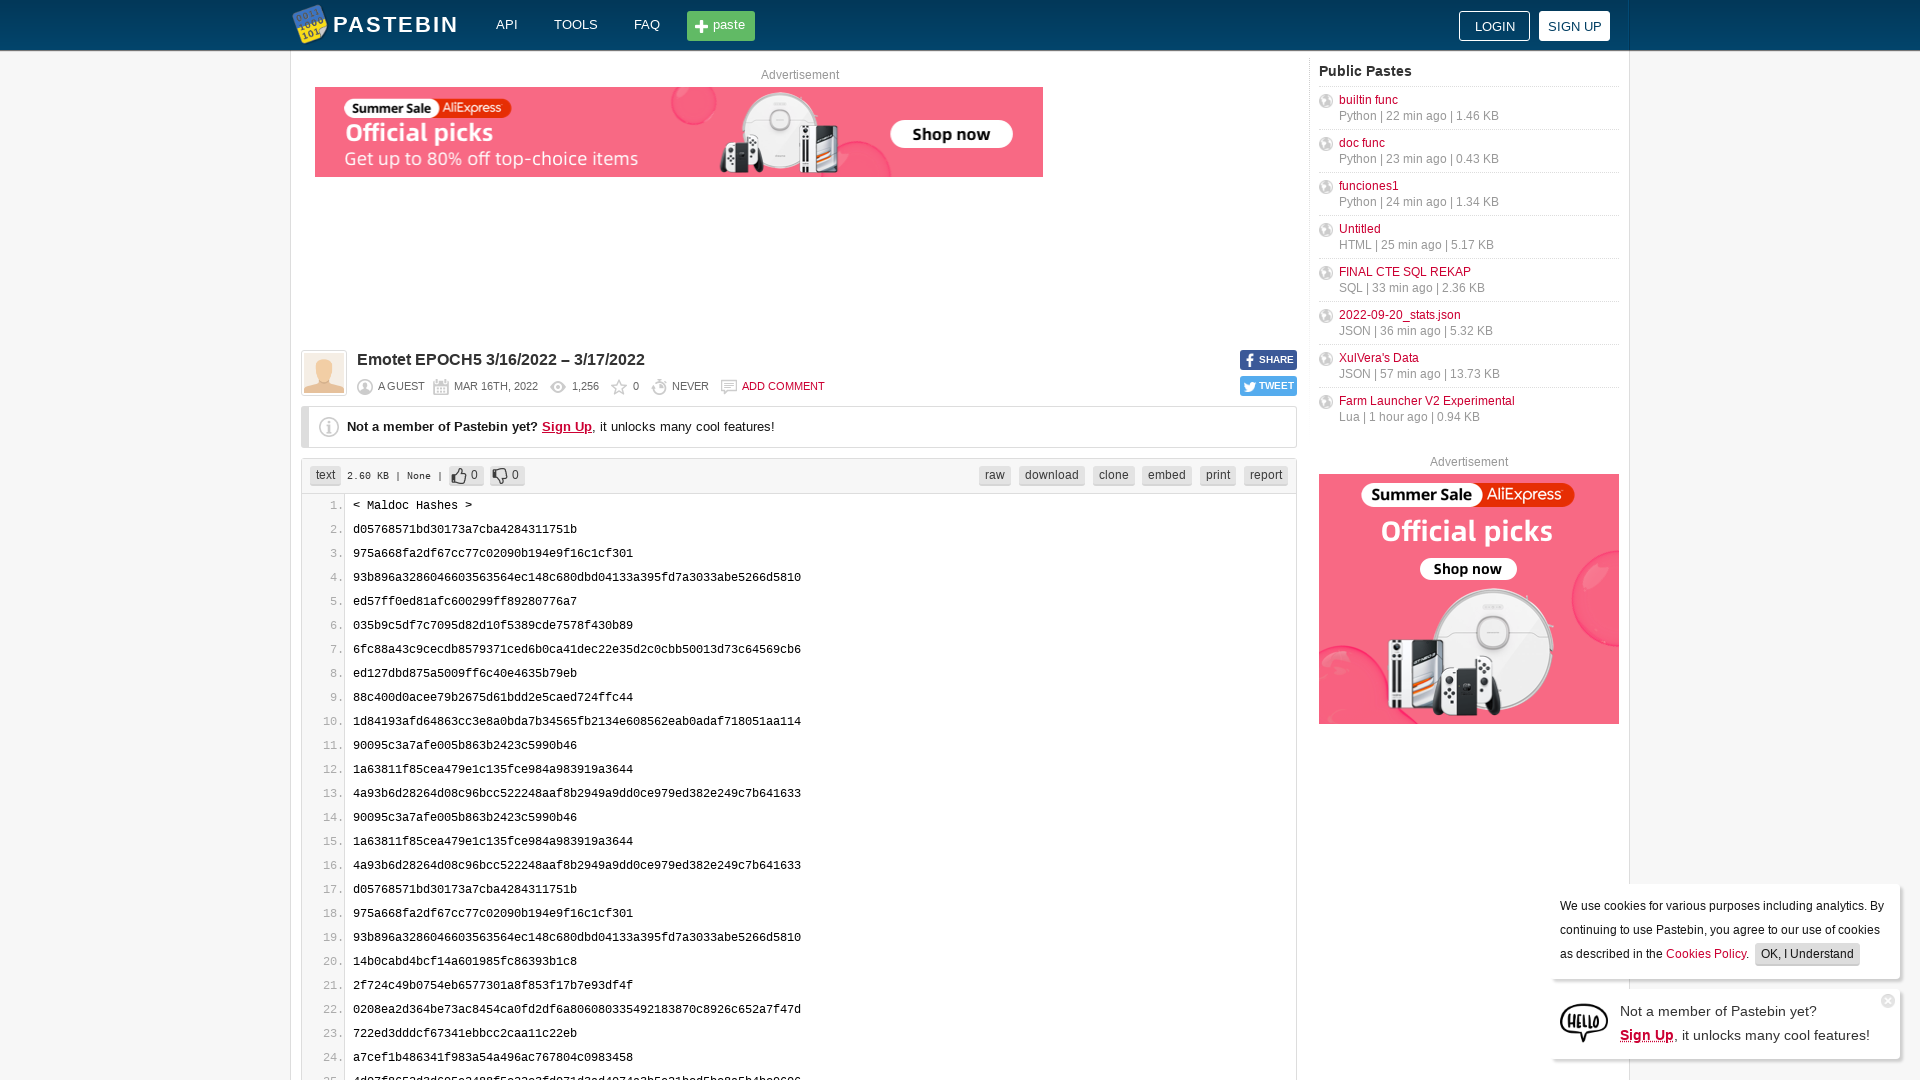Click hash line ed57ff0ed81afc600299ff89280776a7

pos(465,602)
